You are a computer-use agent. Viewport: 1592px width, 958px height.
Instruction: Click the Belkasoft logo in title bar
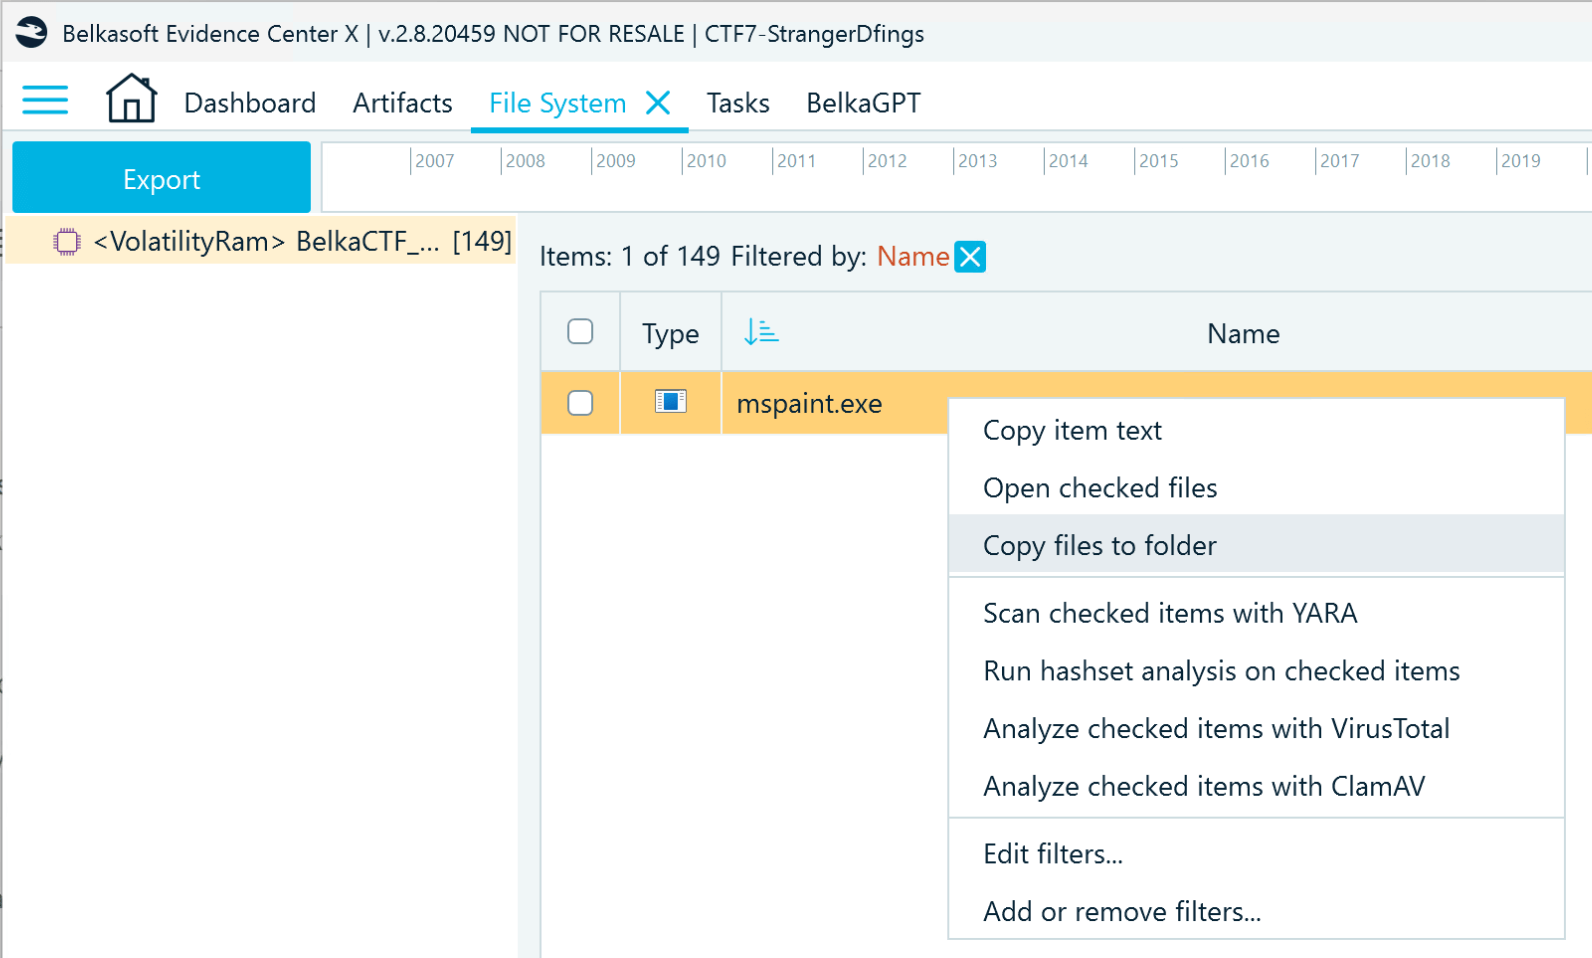31,33
